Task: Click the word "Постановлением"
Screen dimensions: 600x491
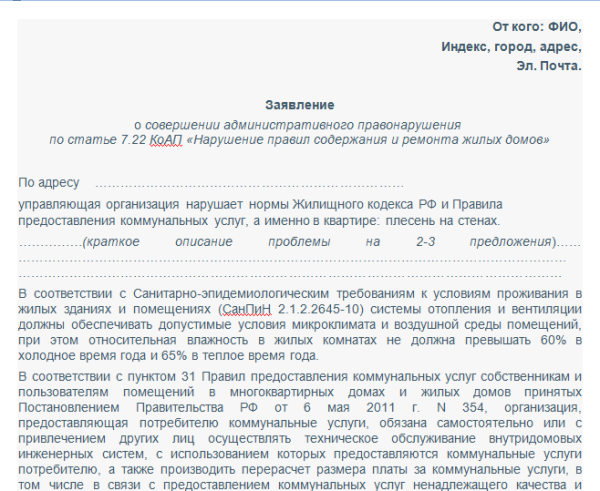Action: click(68, 408)
